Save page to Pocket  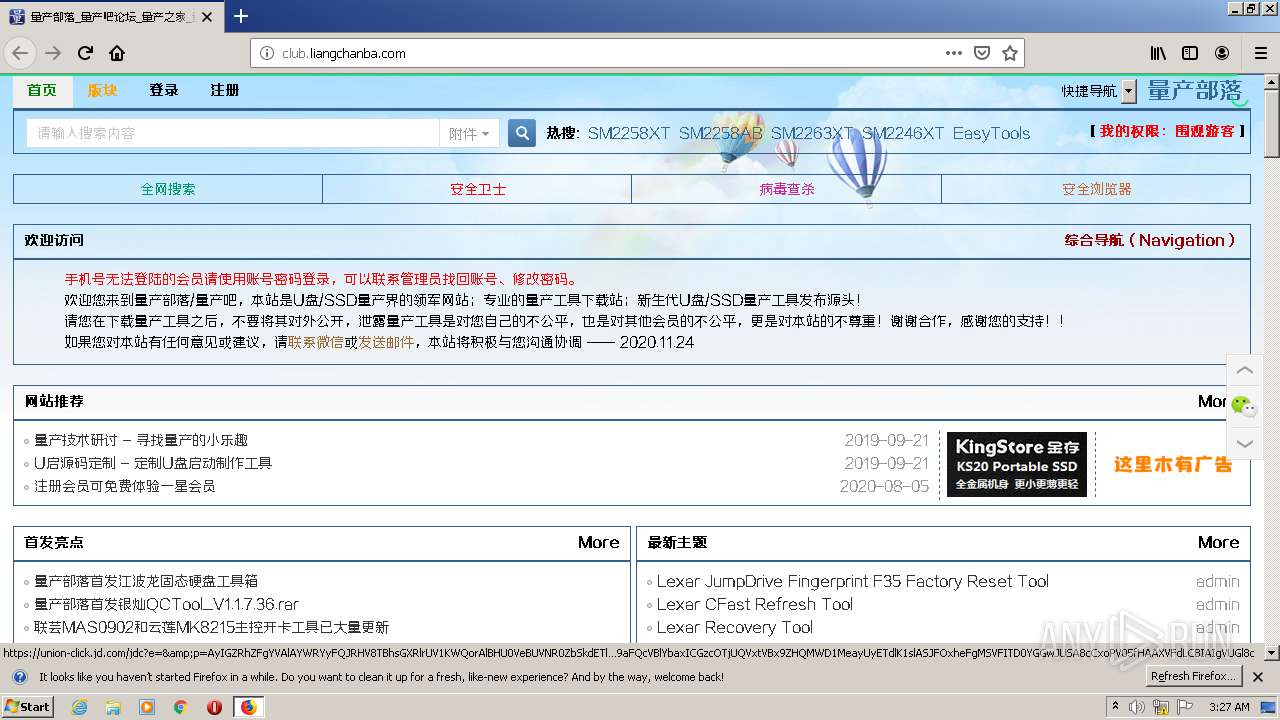[982, 53]
